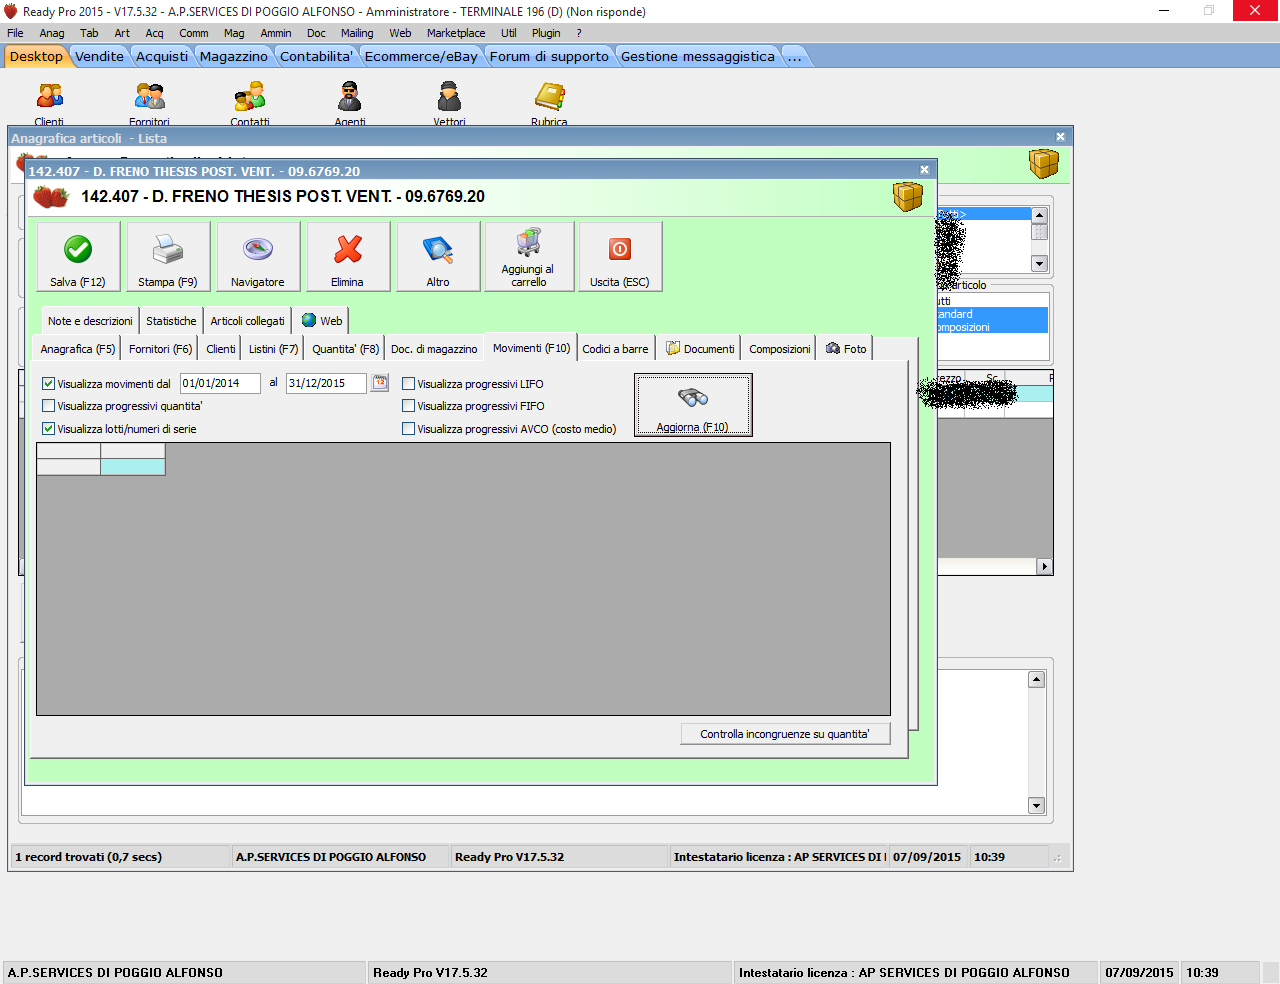This screenshot has width=1280, height=984.
Task: Switch to Quantita' (F8) tab
Action: point(345,349)
